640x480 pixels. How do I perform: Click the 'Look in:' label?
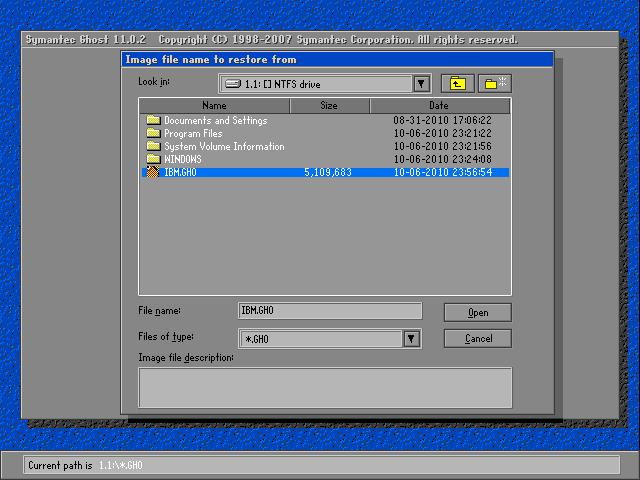154,82
